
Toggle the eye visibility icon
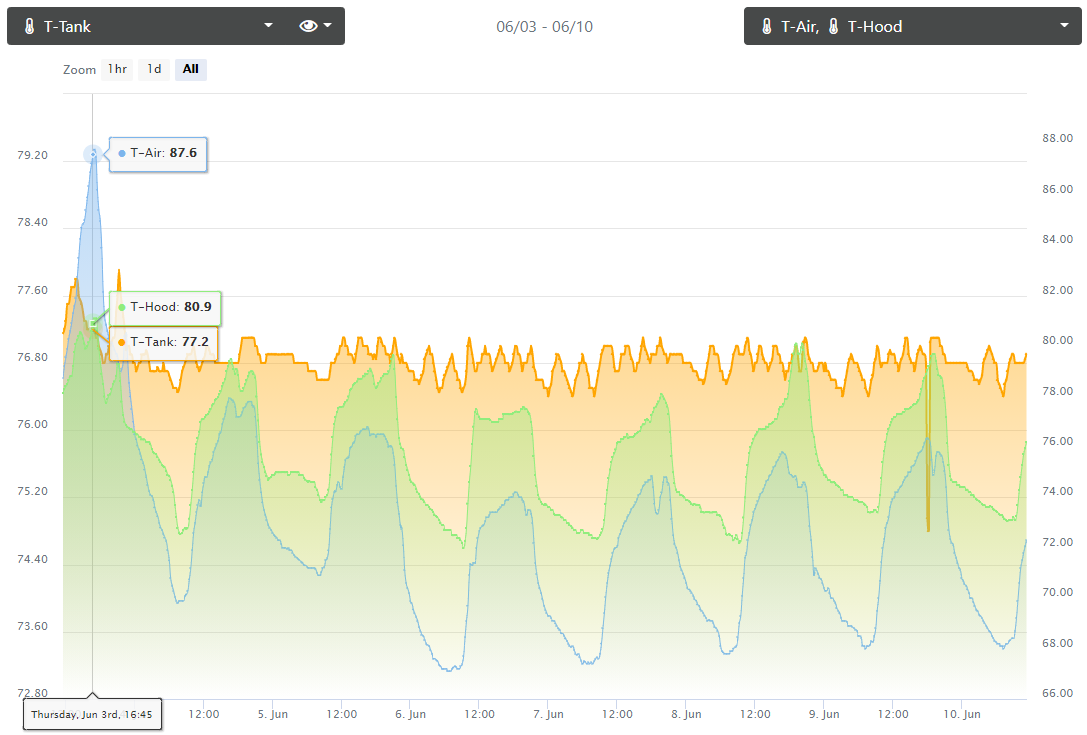coord(308,26)
